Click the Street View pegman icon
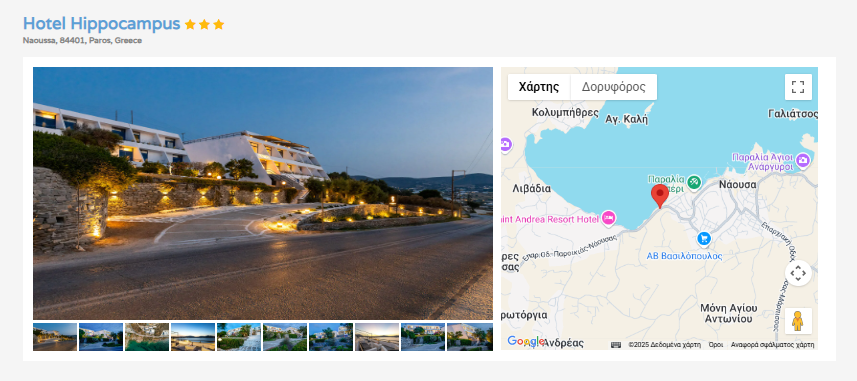857x381 pixels. point(798,321)
